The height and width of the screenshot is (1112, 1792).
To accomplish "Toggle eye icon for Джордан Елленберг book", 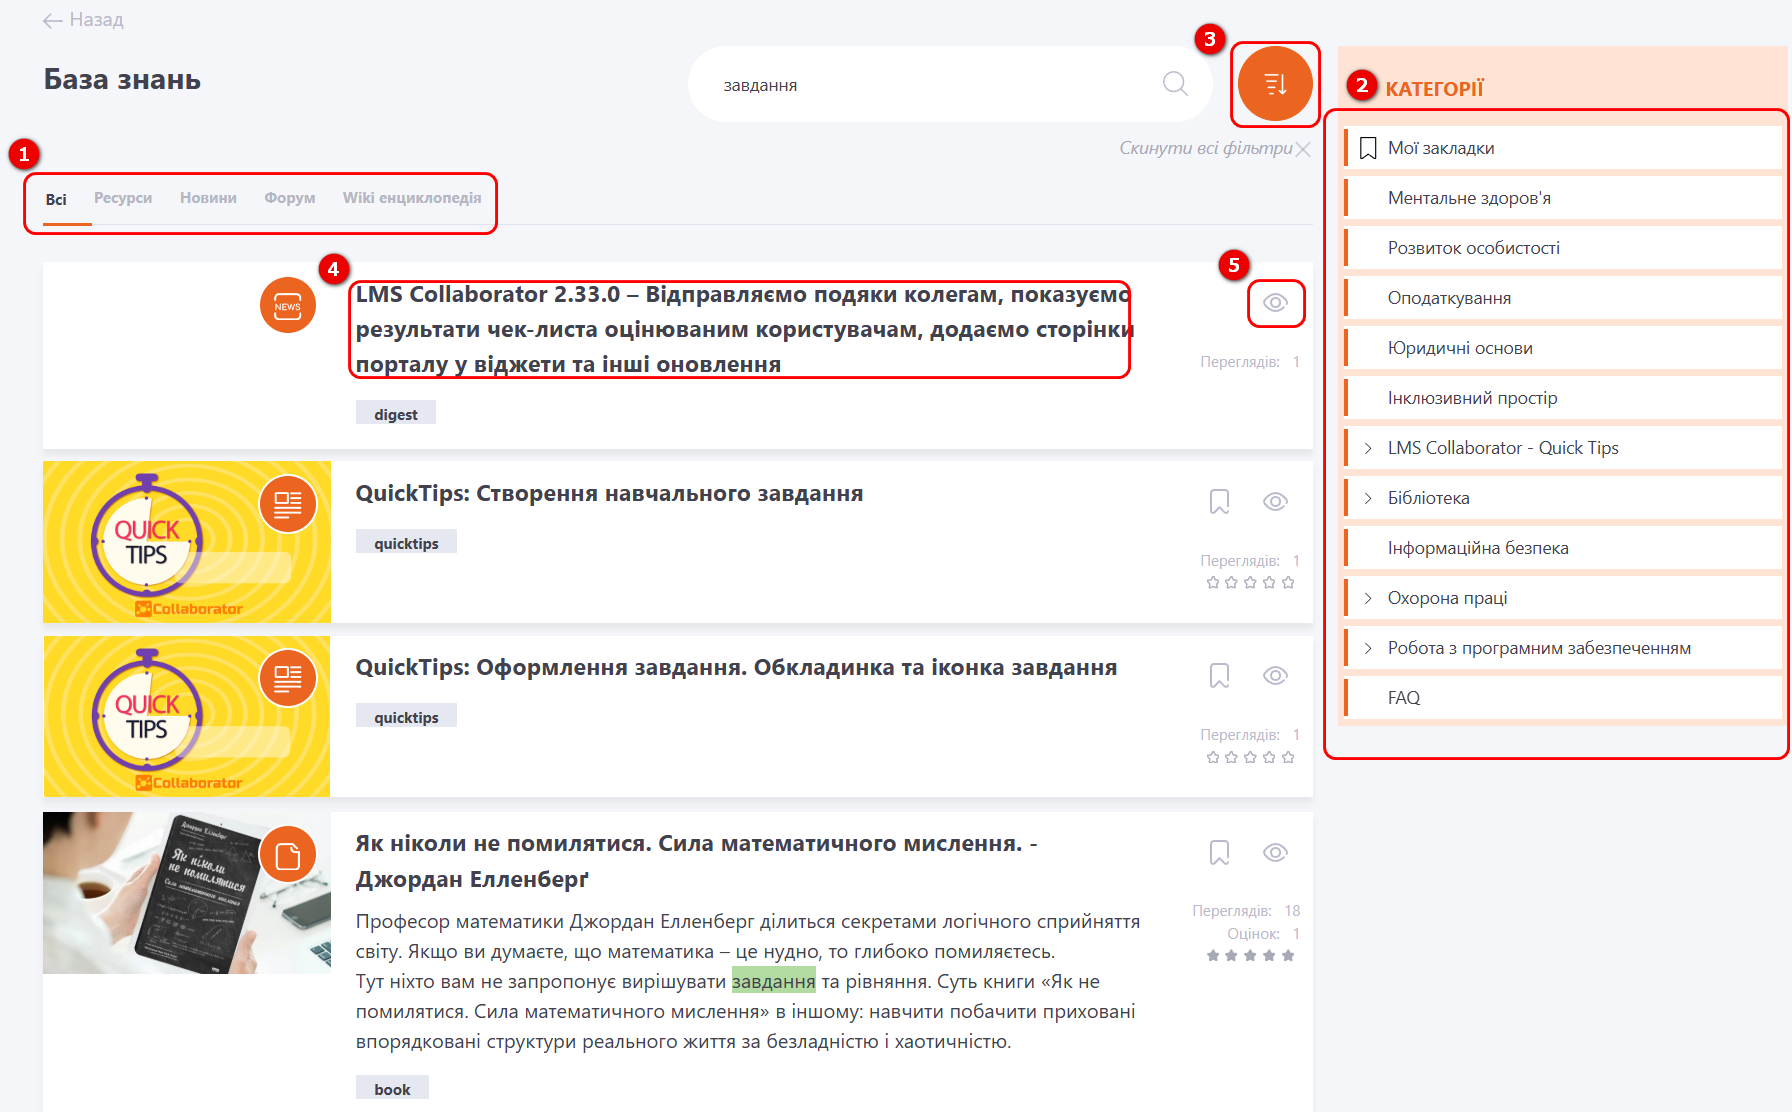I will click(x=1275, y=852).
